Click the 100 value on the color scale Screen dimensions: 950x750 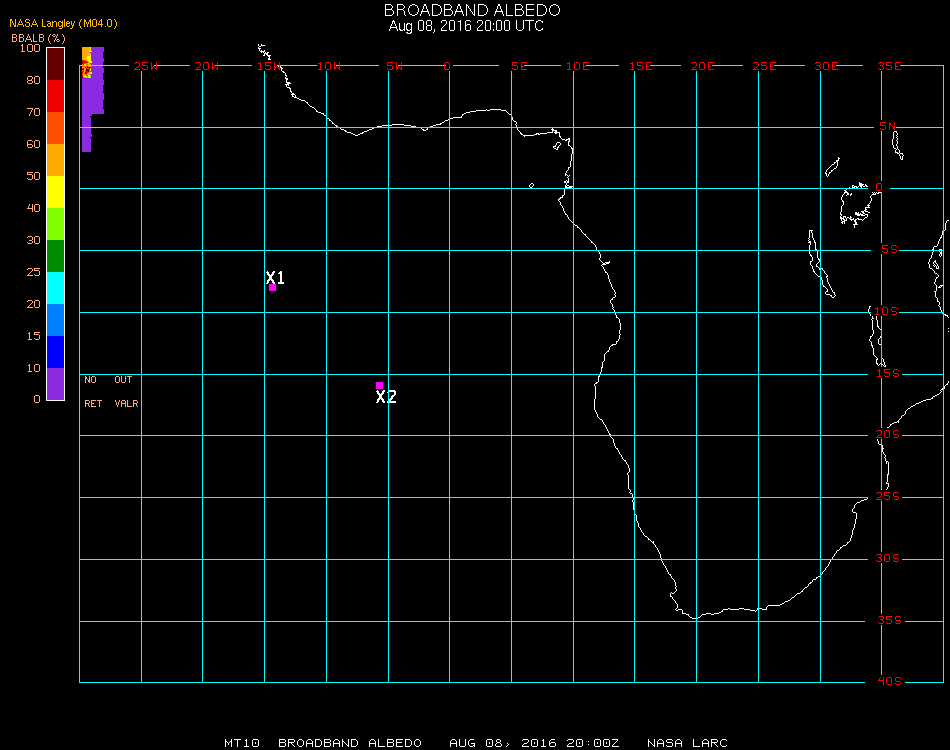click(x=30, y=48)
